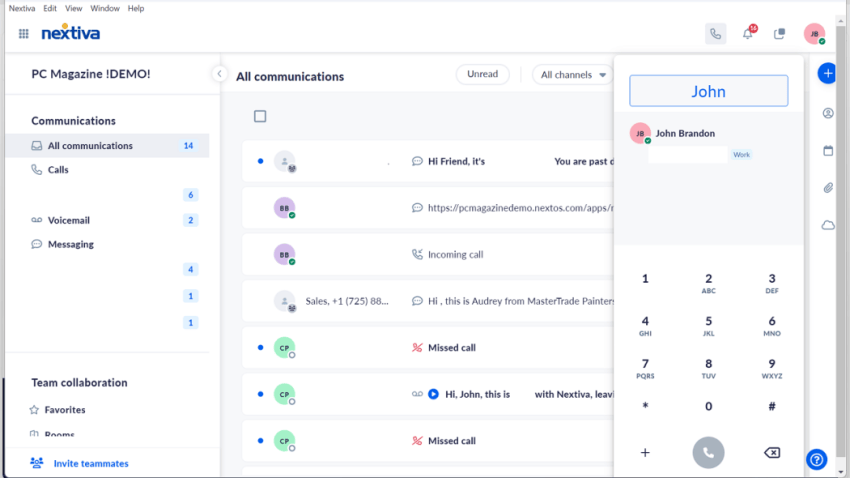
Task: Open attachments paperclip icon in right rail
Action: coord(828,188)
